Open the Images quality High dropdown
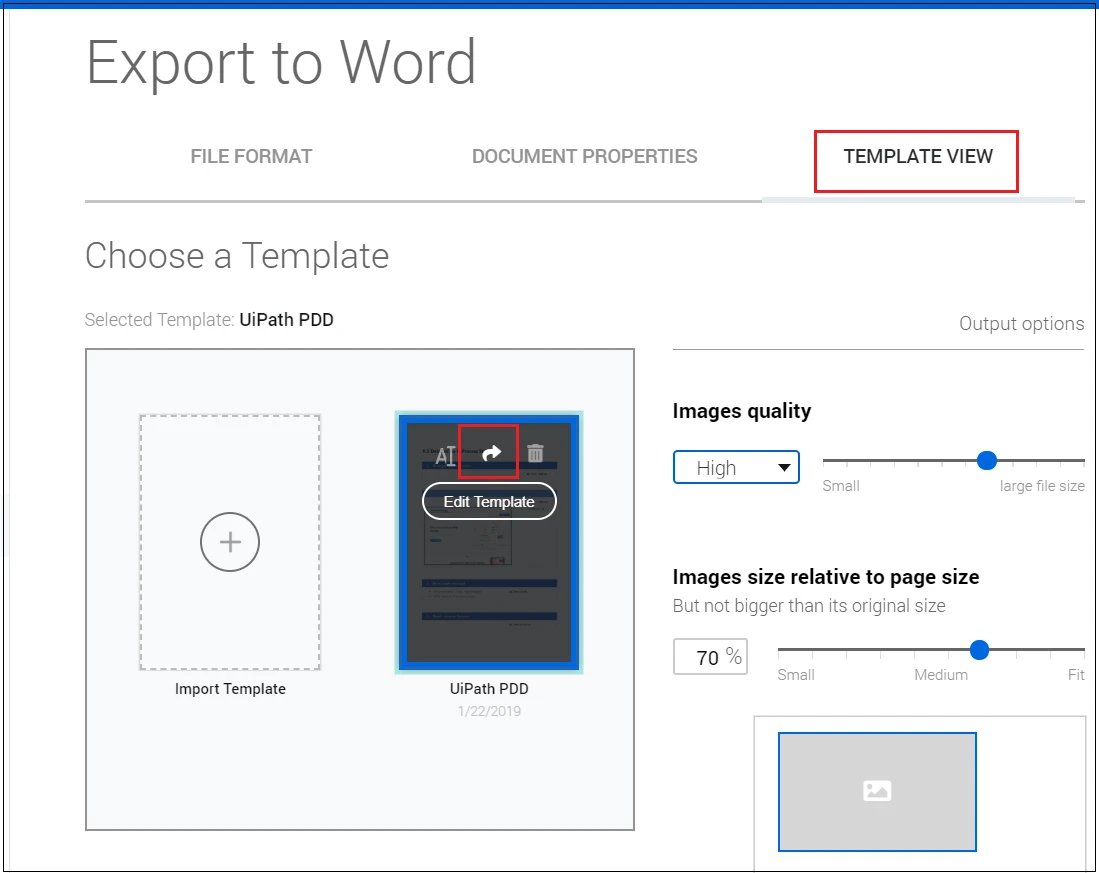Viewport: 1099px width, 873px height. [736, 467]
